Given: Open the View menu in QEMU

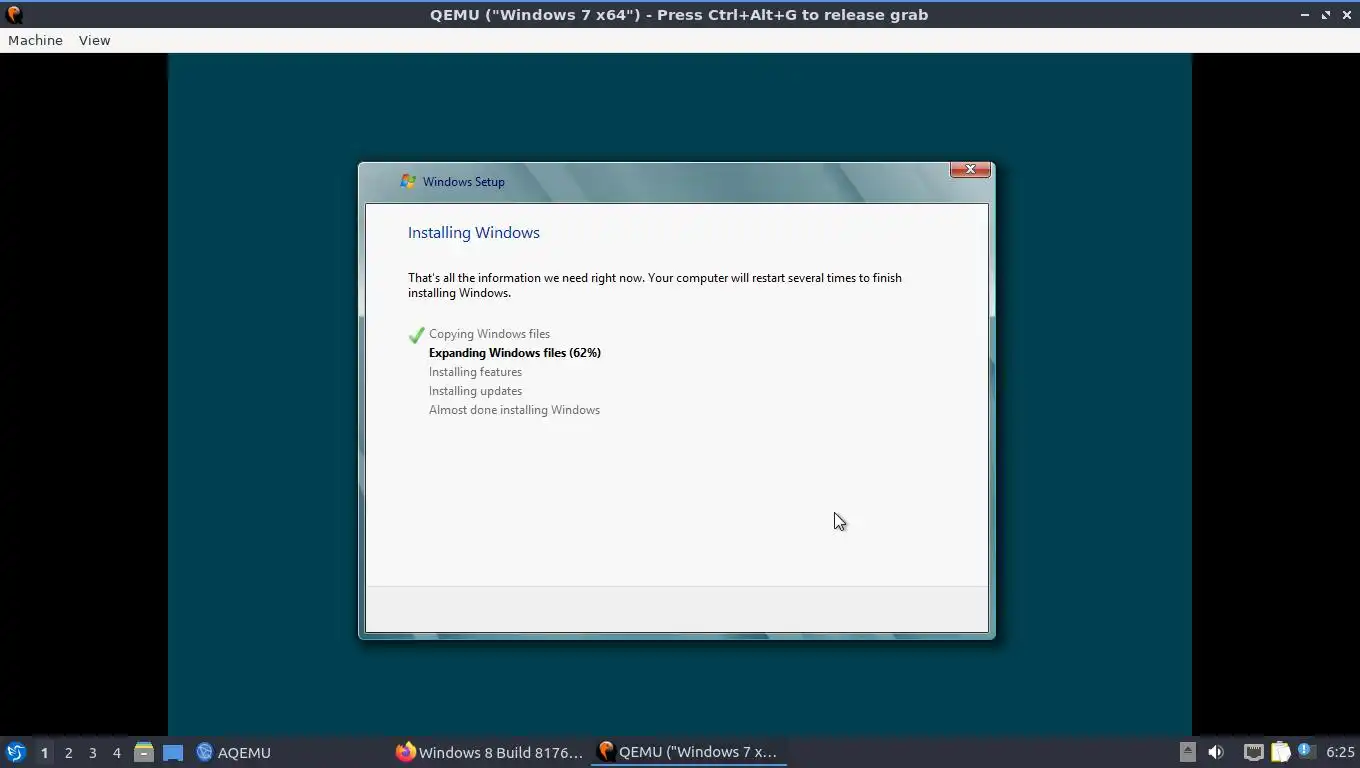Looking at the screenshot, I should click(94, 40).
